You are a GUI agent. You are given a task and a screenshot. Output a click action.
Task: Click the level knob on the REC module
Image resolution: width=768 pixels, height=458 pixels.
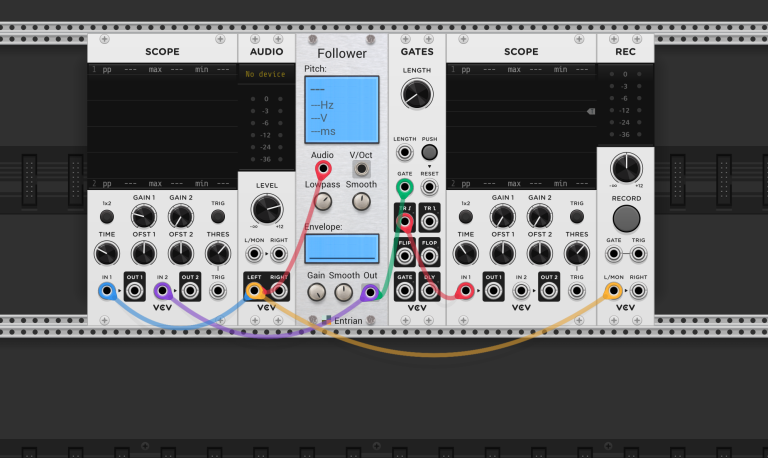coord(626,168)
